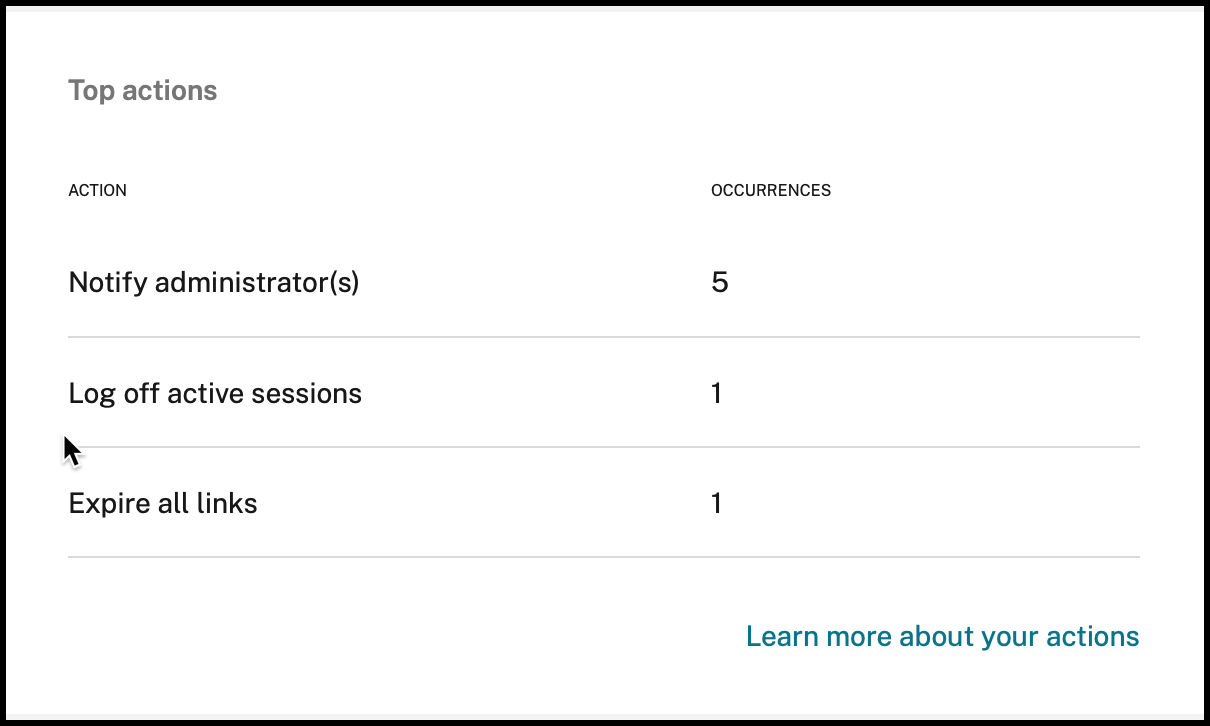The width and height of the screenshot is (1210, 726).
Task: Click the Top actions panel heading
Action: (x=142, y=91)
